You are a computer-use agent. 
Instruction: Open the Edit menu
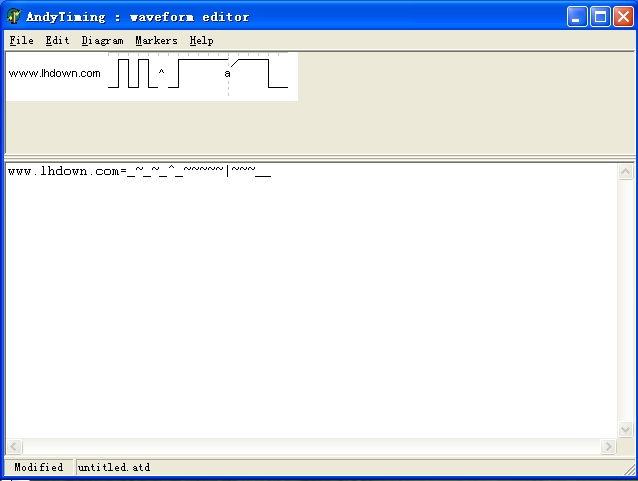[57, 41]
